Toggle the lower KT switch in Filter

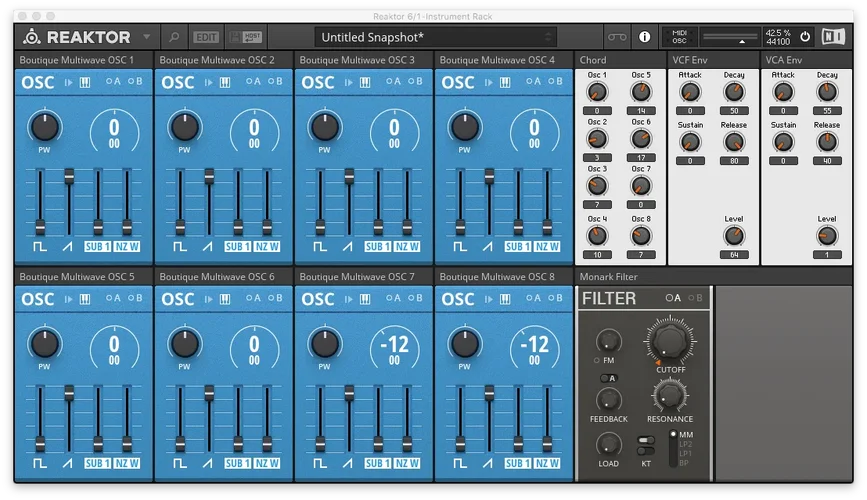click(646, 451)
